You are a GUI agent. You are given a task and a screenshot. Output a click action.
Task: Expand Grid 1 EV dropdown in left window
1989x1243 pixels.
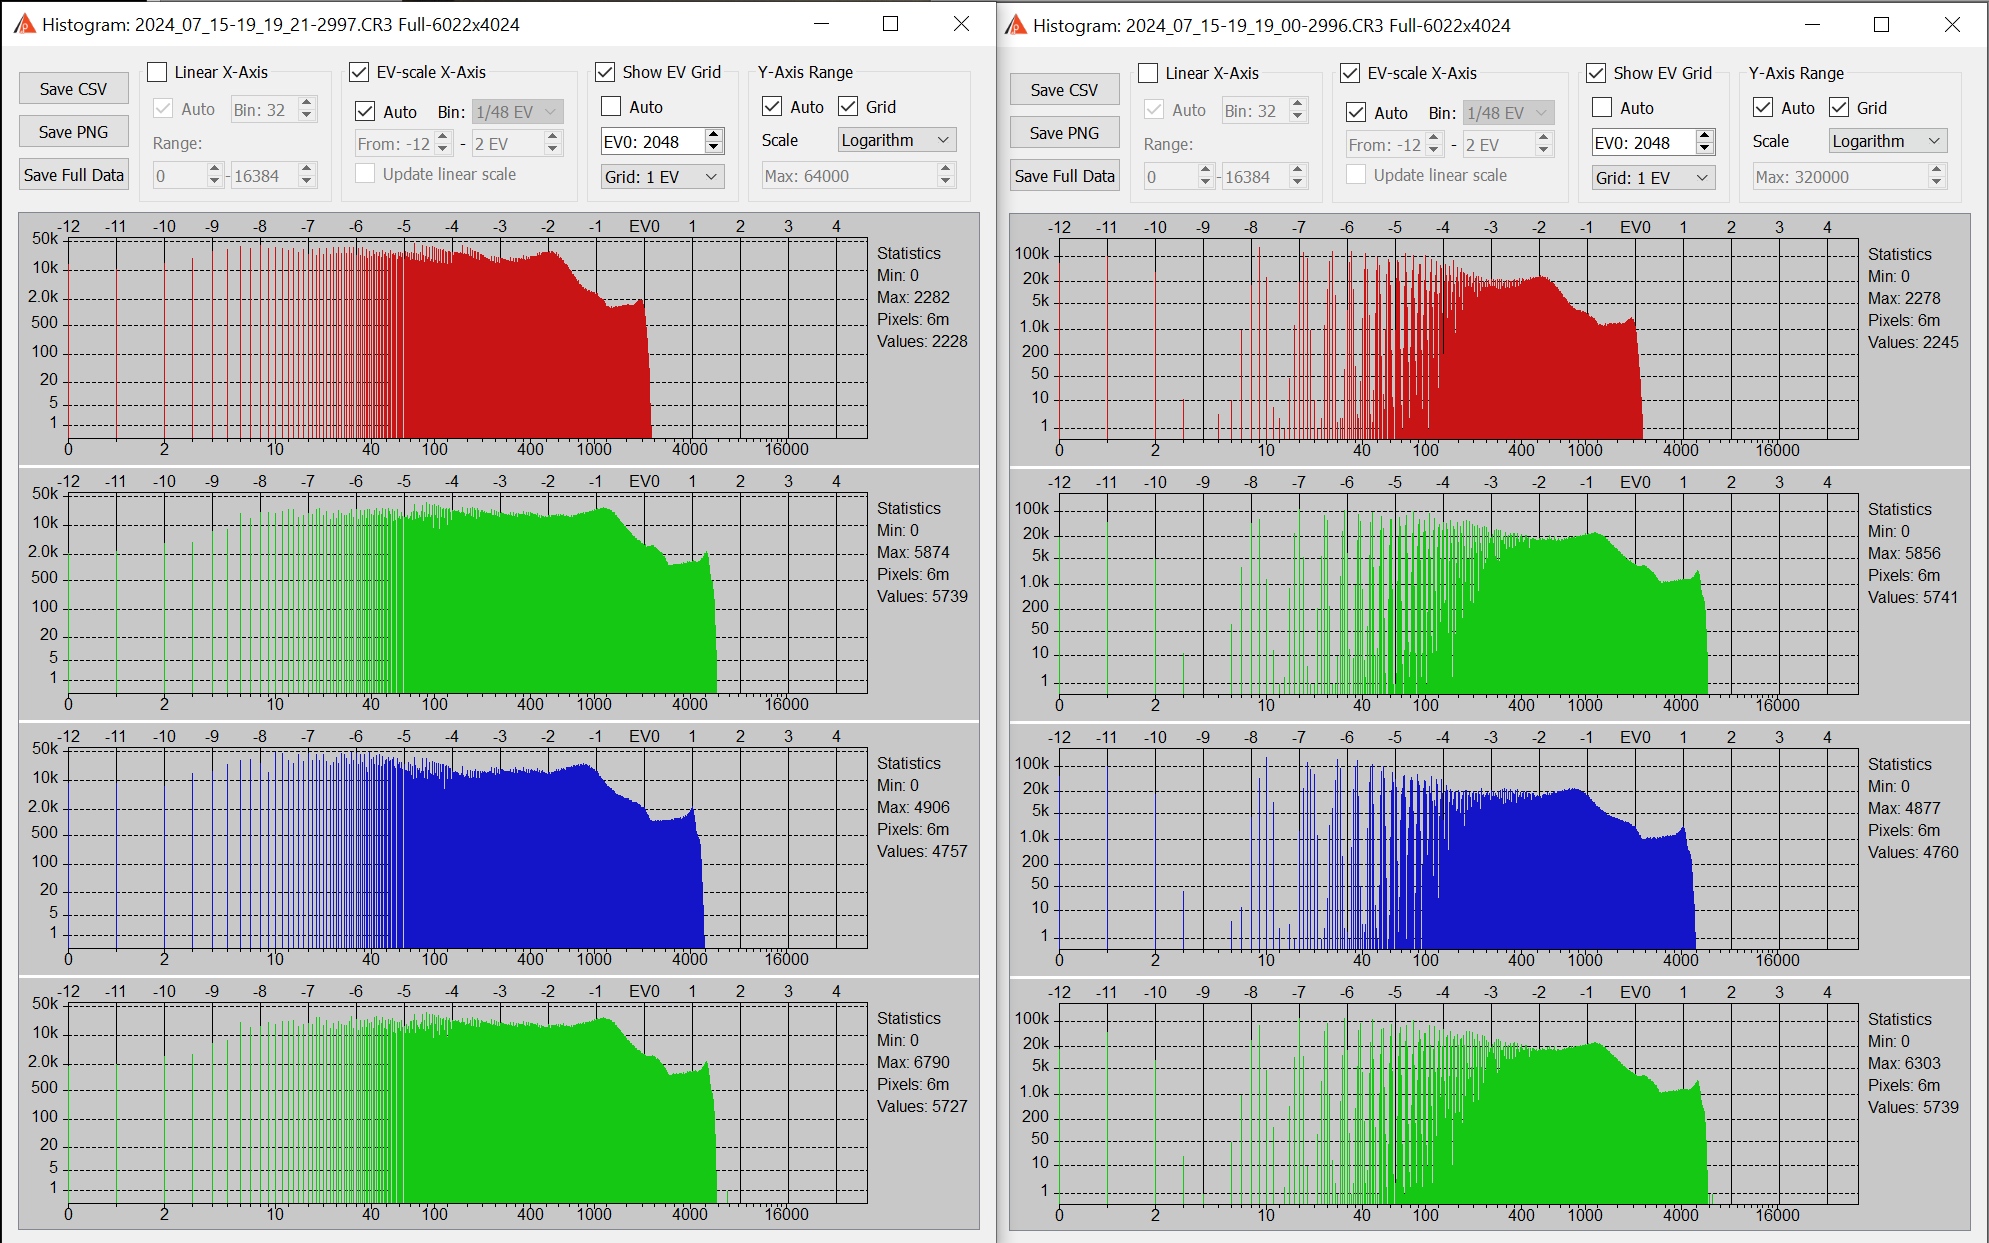[x=662, y=177]
